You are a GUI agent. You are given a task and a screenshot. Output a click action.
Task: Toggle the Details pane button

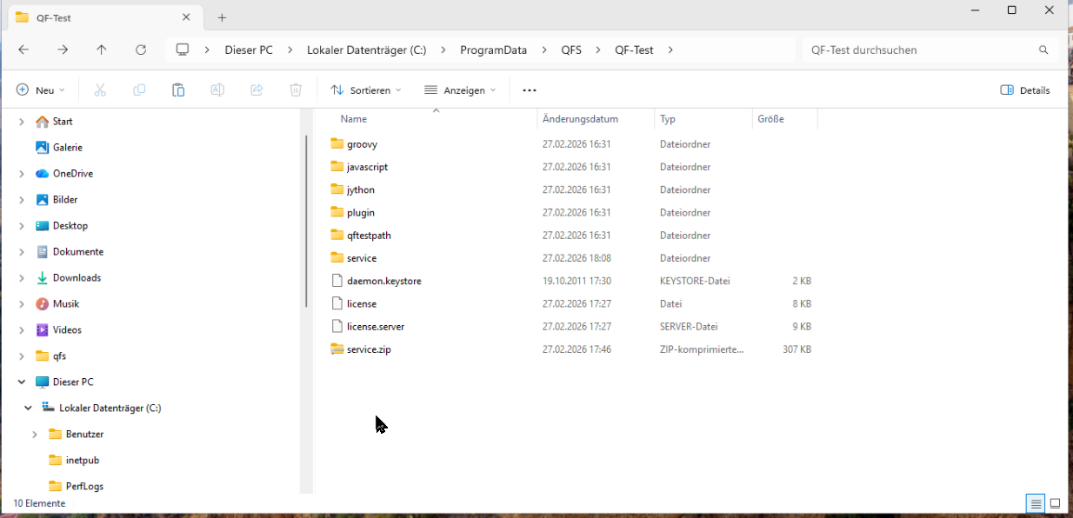pyautogui.click(x=1024, y=90)
